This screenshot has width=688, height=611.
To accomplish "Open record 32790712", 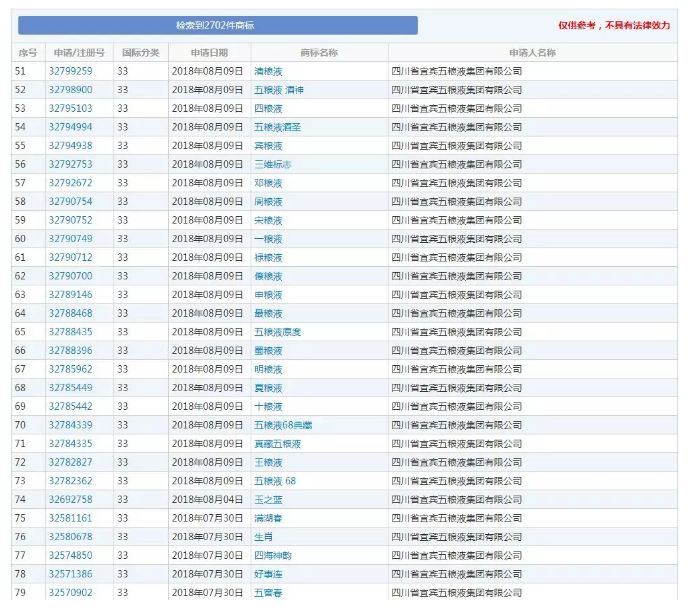I will (71, 257).
